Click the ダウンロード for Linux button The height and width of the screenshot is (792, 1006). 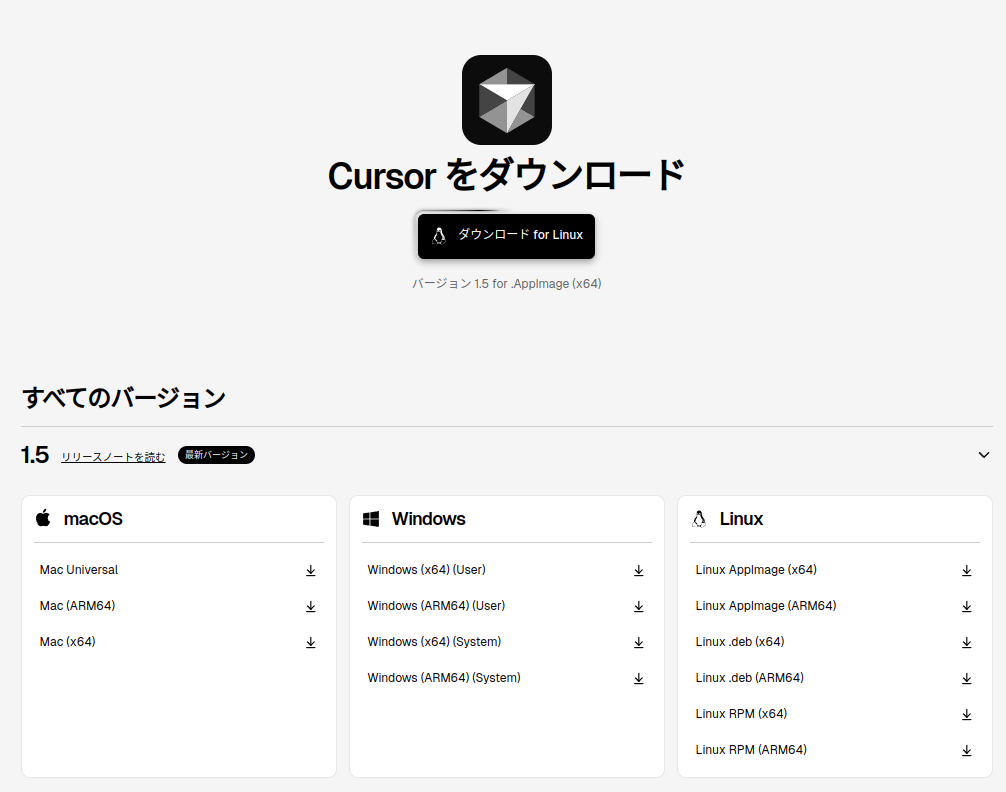coord(506,236)
